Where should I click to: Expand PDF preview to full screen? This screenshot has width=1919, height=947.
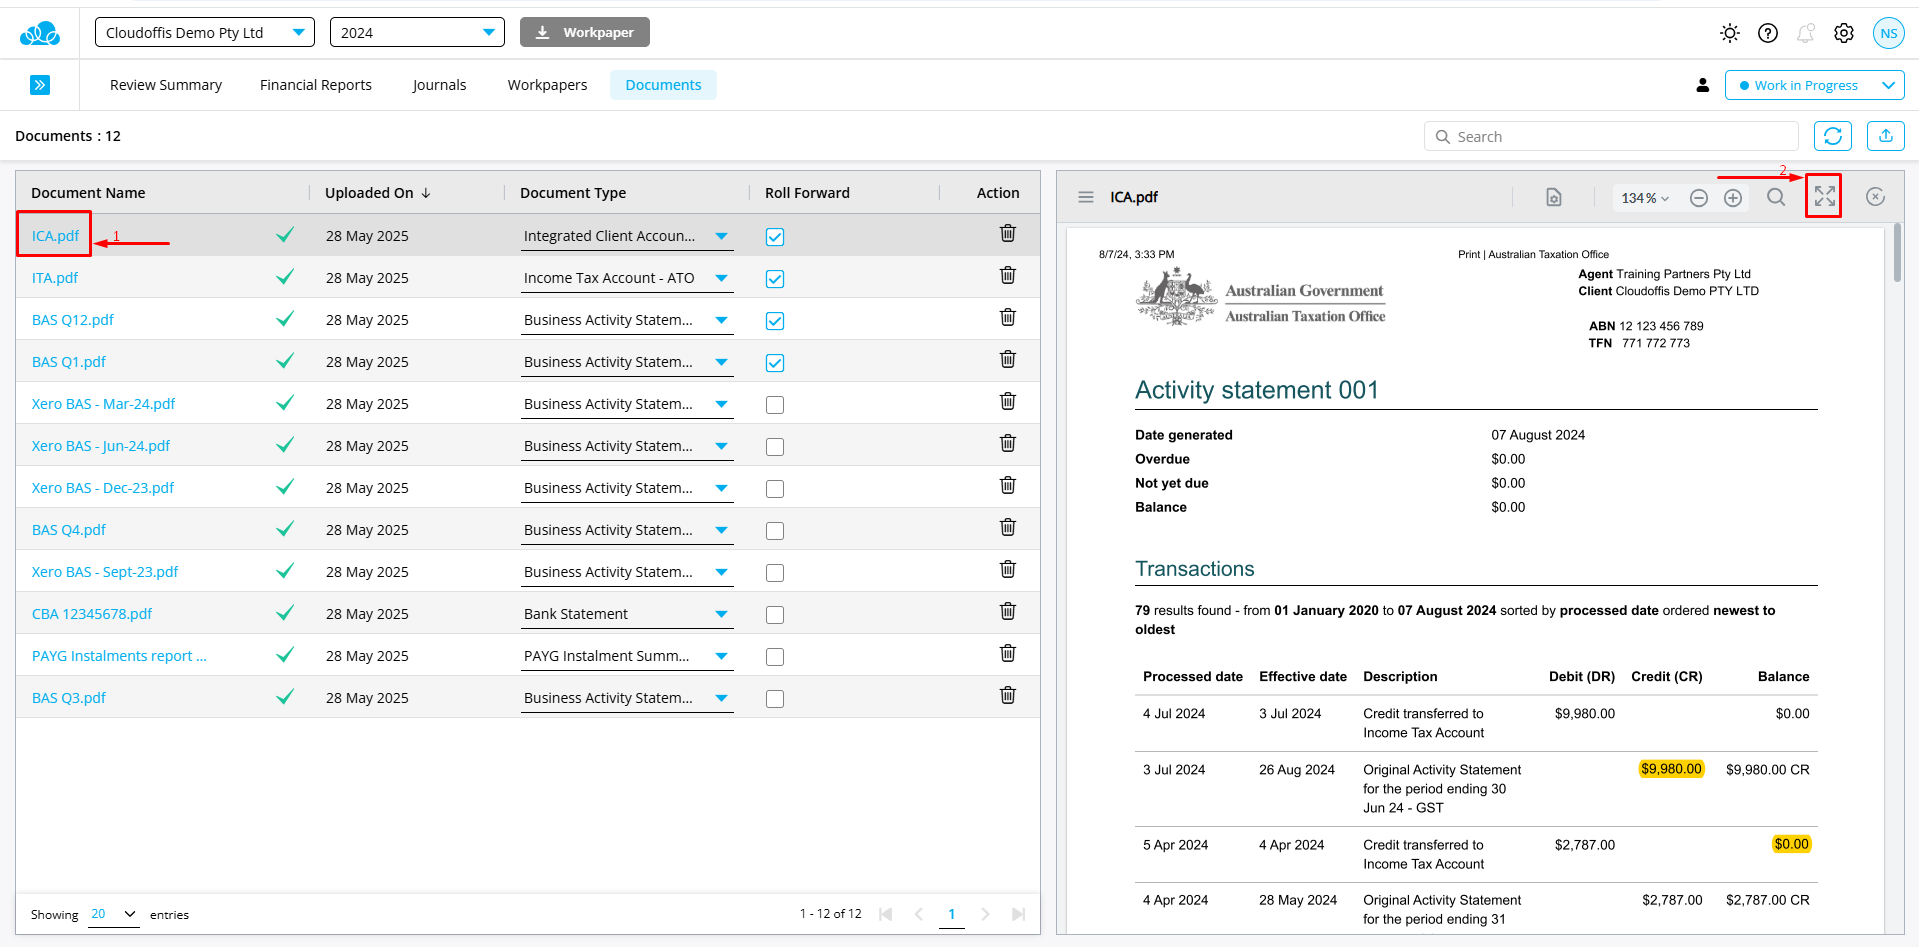tap(1825, 196)
